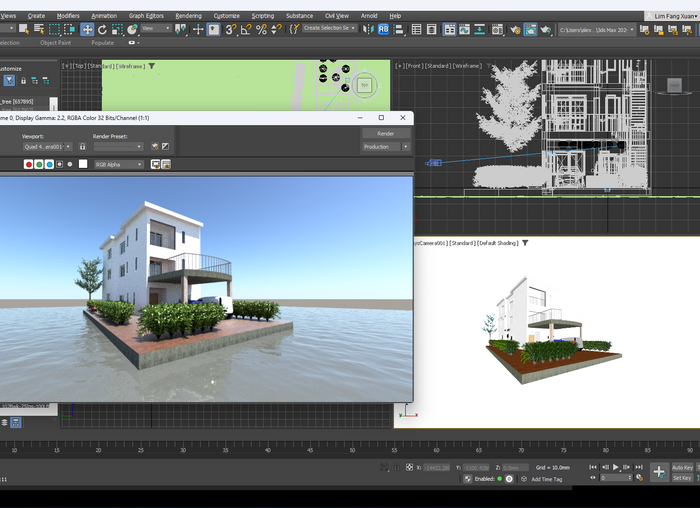Open Render Setup teapot icon
The width and height of the screenshot is (700, 508).
point(515,29)
